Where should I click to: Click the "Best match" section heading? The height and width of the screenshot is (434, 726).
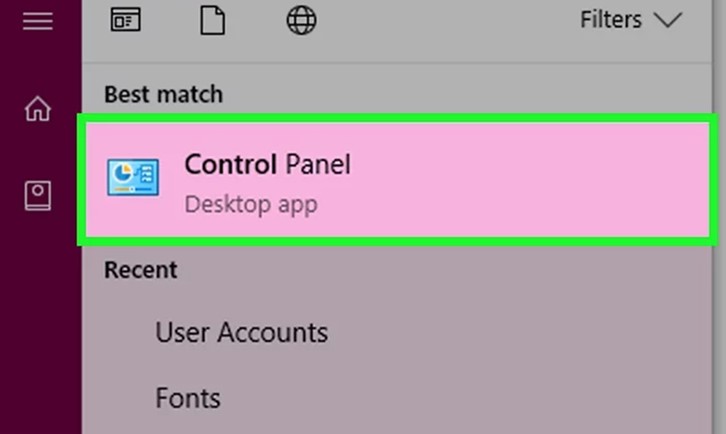click(x=163, y=95)
